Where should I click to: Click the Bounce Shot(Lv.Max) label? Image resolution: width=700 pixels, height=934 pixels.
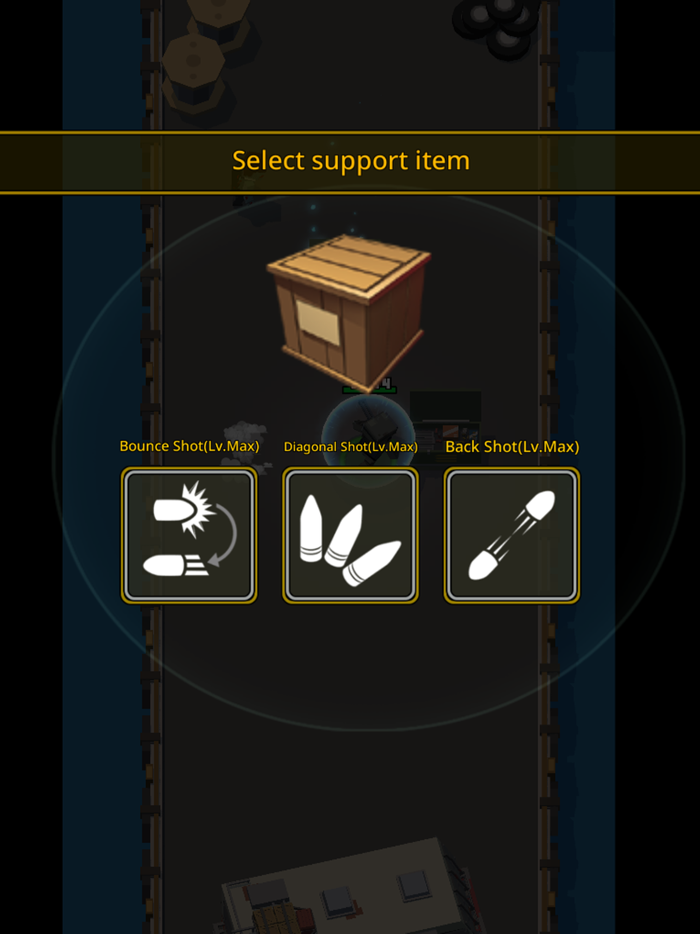(x=189, y=446)
